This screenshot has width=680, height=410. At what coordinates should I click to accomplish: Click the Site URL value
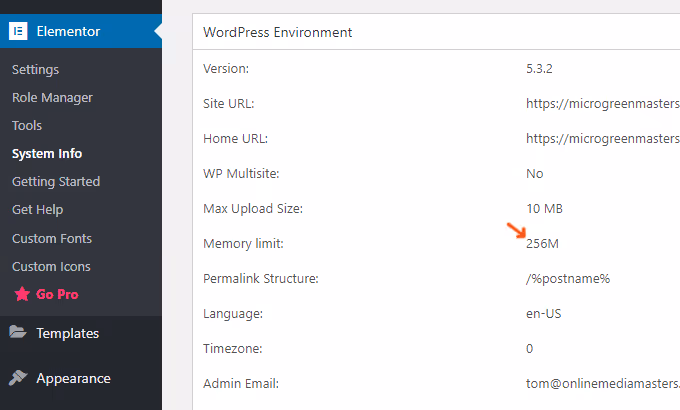603,104
